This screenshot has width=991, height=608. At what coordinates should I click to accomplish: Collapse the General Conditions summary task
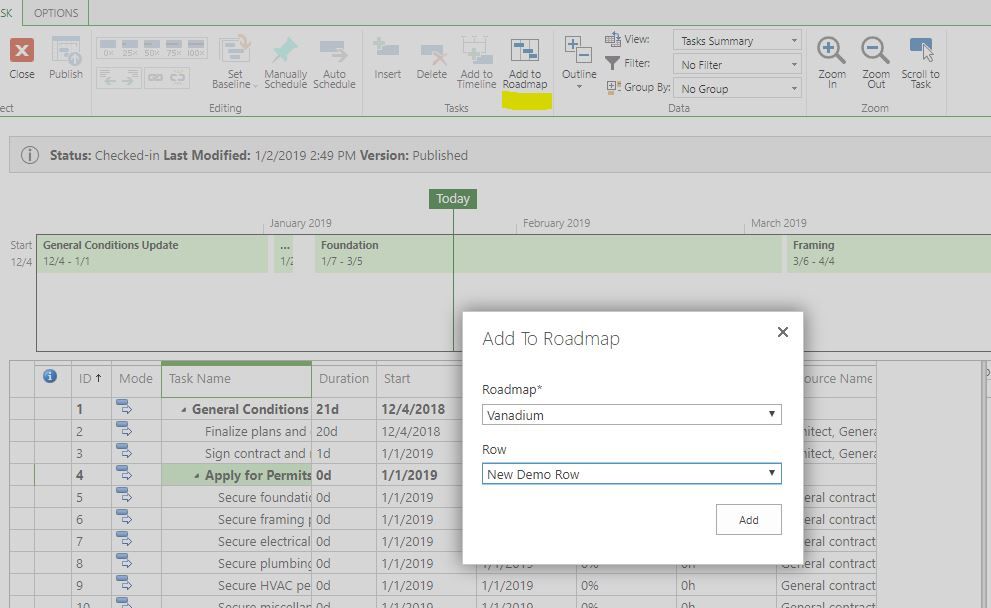click(x=183, y=410)
